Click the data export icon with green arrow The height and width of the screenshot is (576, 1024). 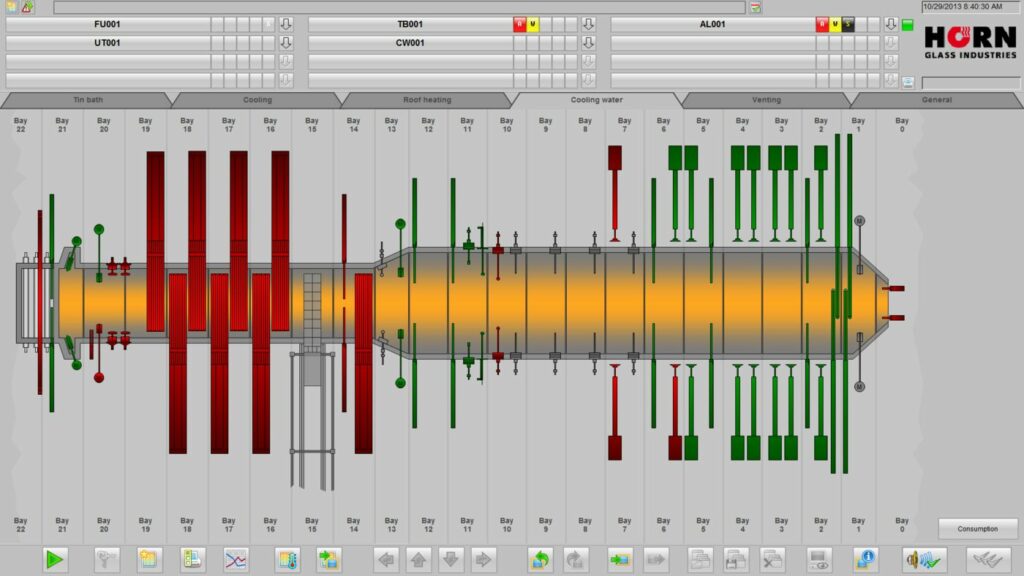[328, 560]
